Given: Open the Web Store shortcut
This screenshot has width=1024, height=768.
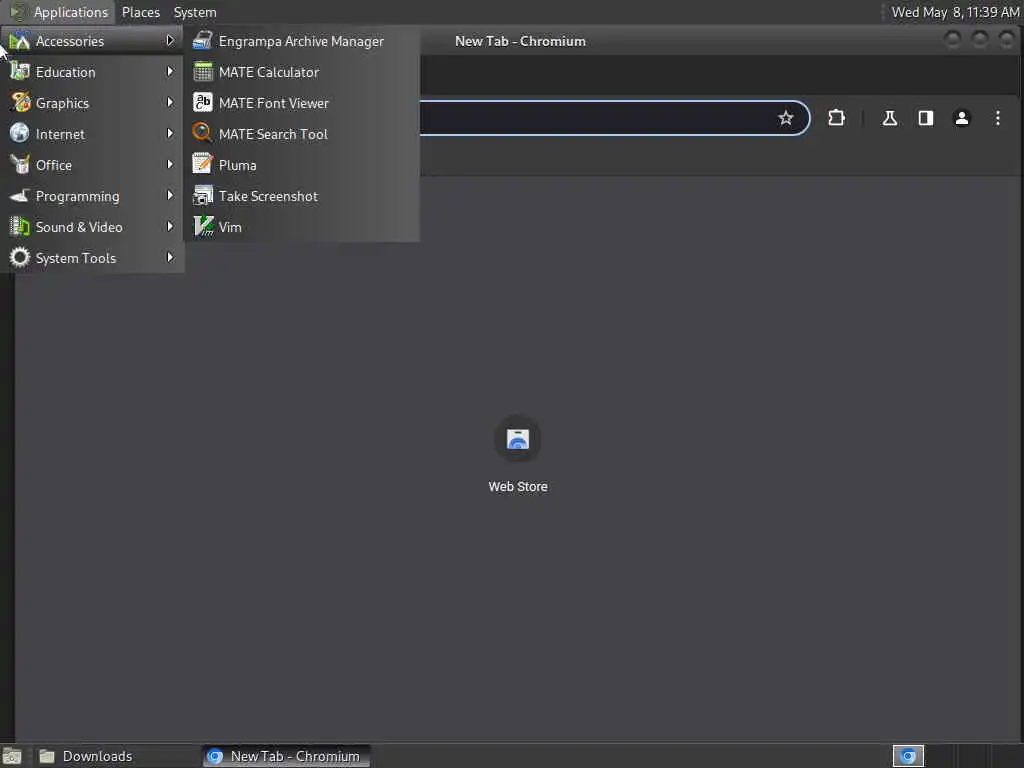Looking at the screenshot, I should click(518, 455).
